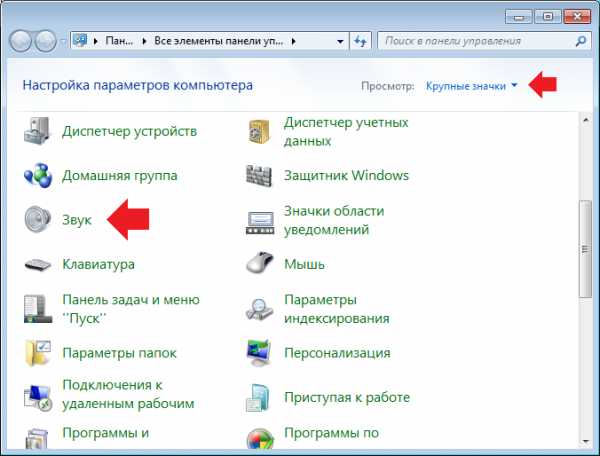
Task: Open the Крупные значки view dropdown
Action: pyautogui.click(x=471, y=86)
